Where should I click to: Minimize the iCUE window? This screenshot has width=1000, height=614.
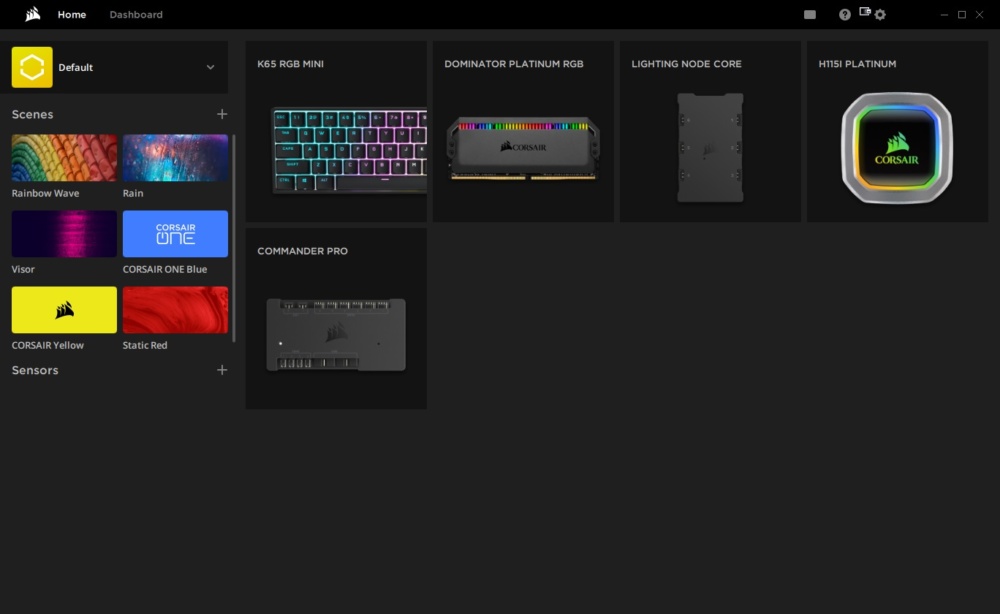click(944, 15)
